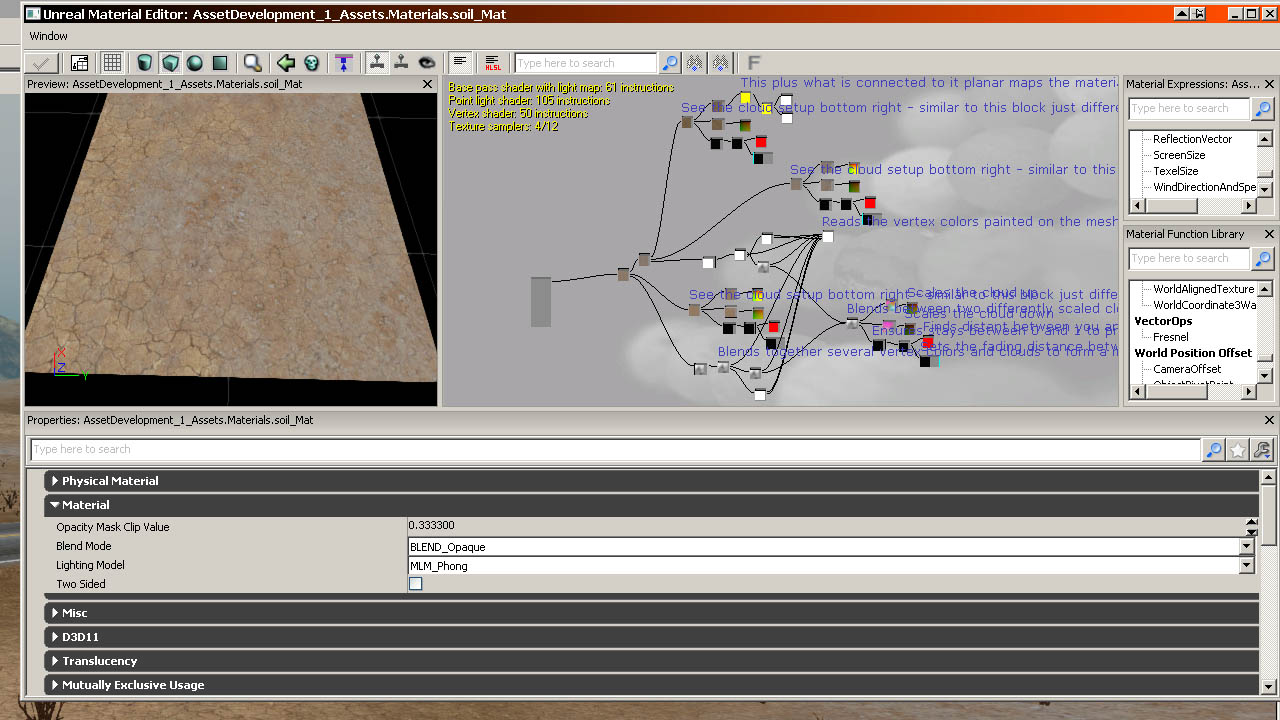The width and height of the screenshot is (1280, 720).
Task: Expand the Physical Material section
Action: point(651,481)
